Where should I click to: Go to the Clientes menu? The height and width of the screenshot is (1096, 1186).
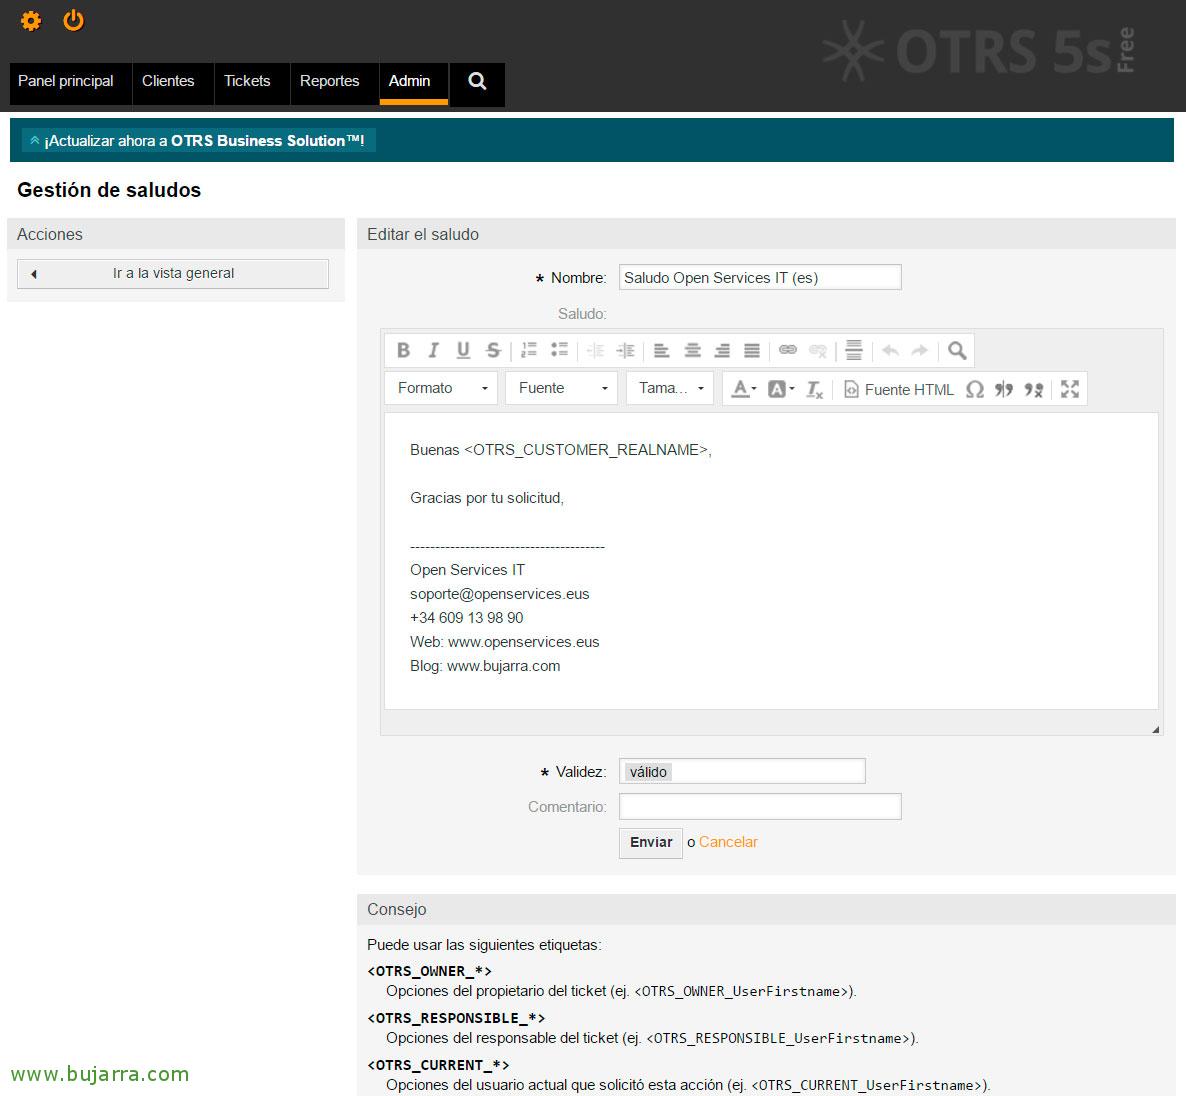coord(168,81)
